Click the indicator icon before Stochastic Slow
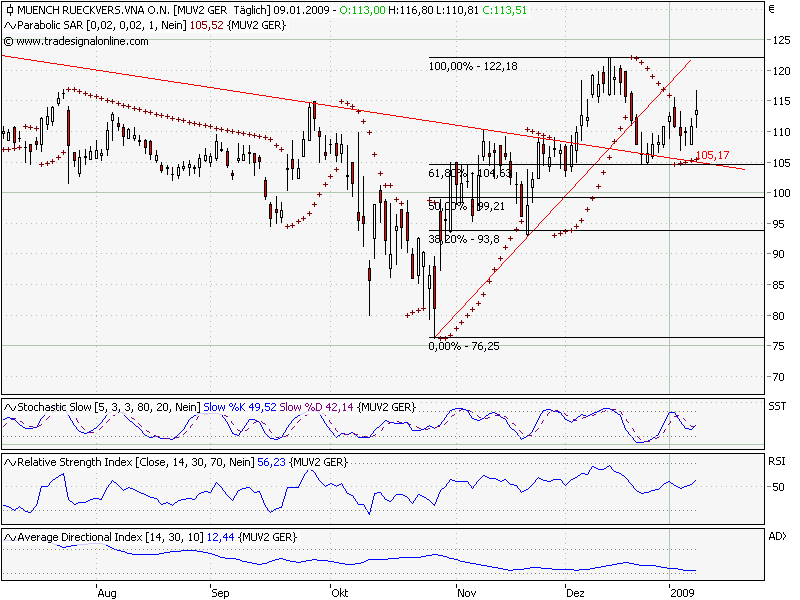Screen dimensions: 800x600 click(x=10, y=407)
